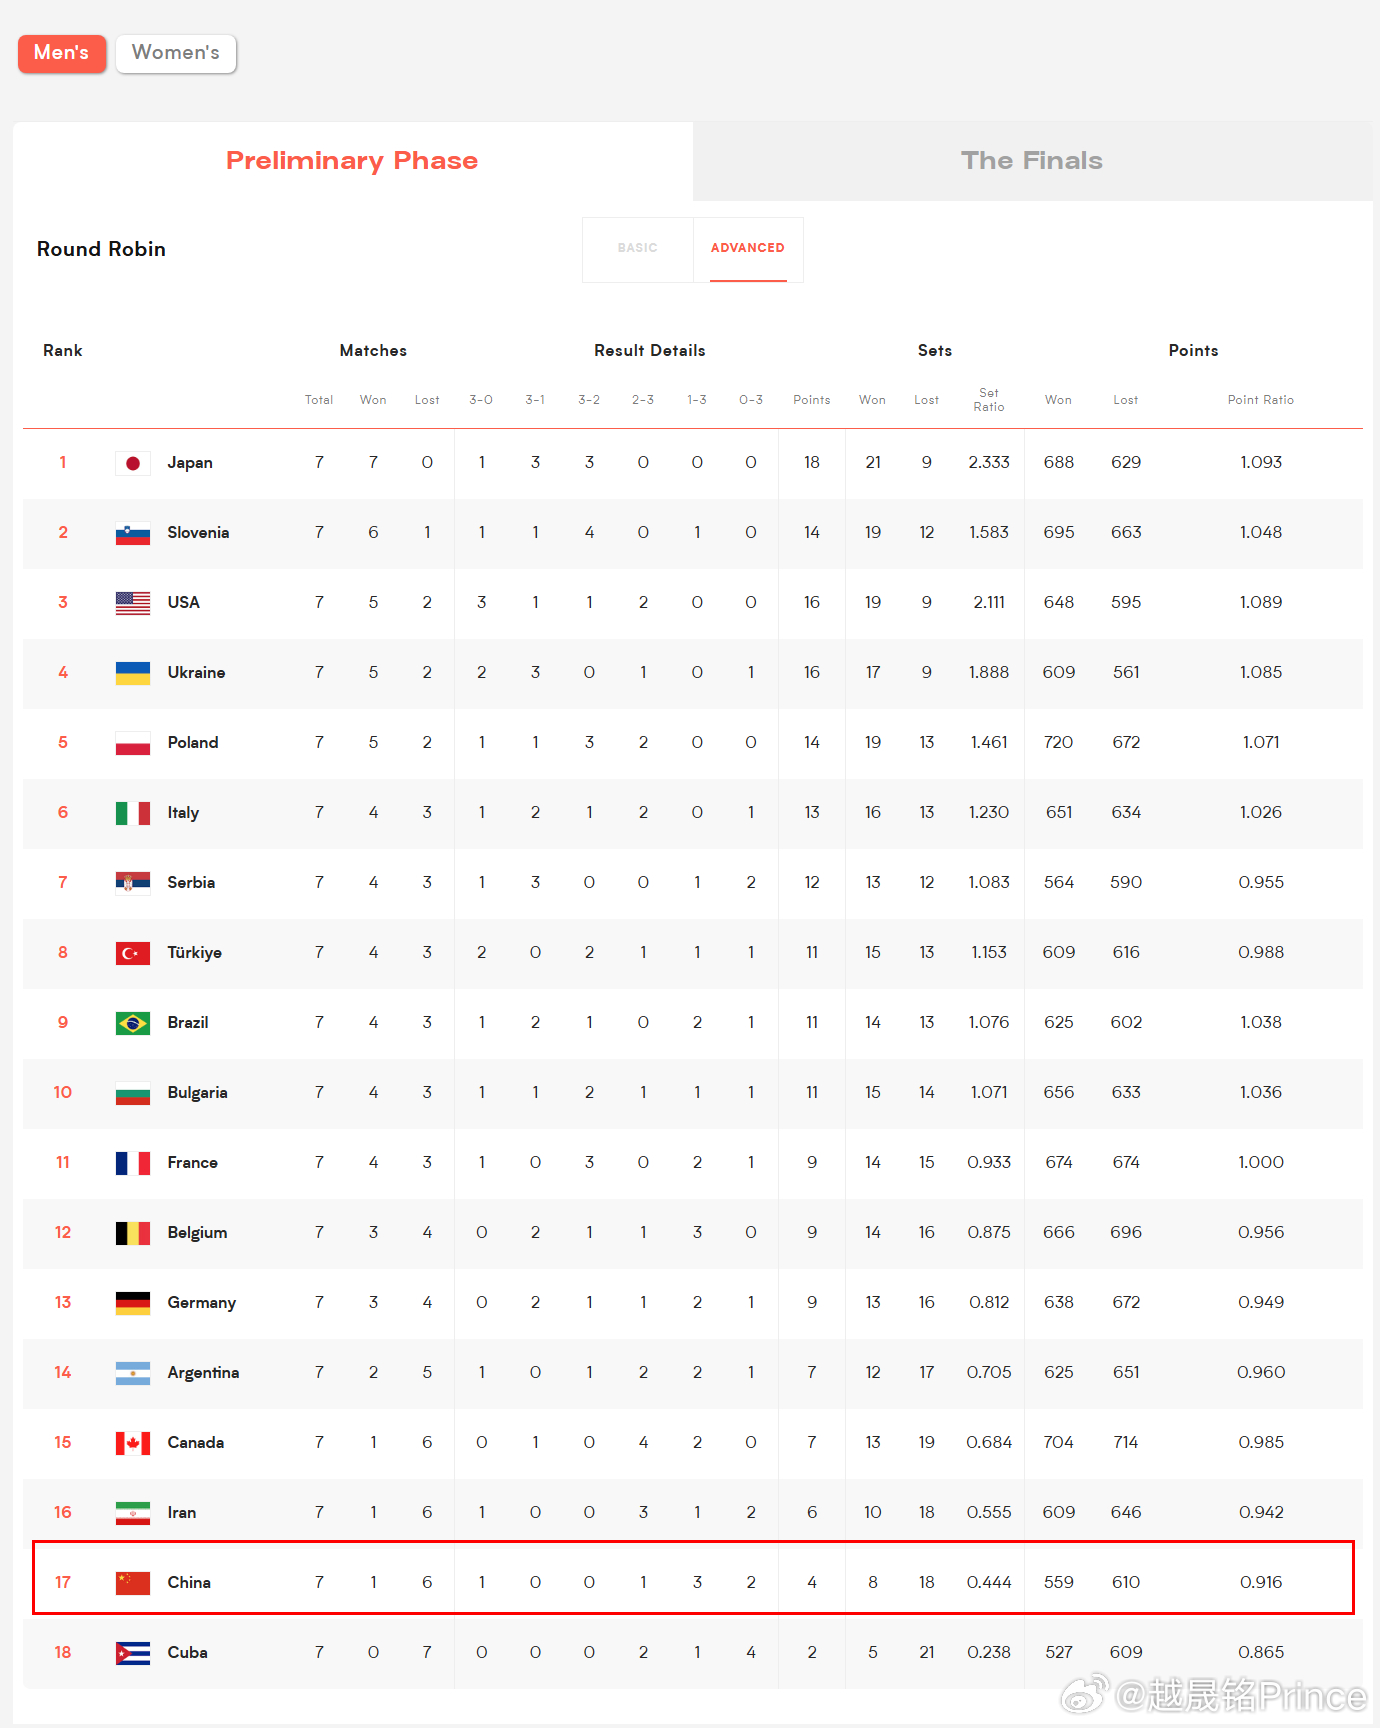Click the Türkiye flag icon
The width and height of the screenshot is (1380, 1728).
(133, 953)
